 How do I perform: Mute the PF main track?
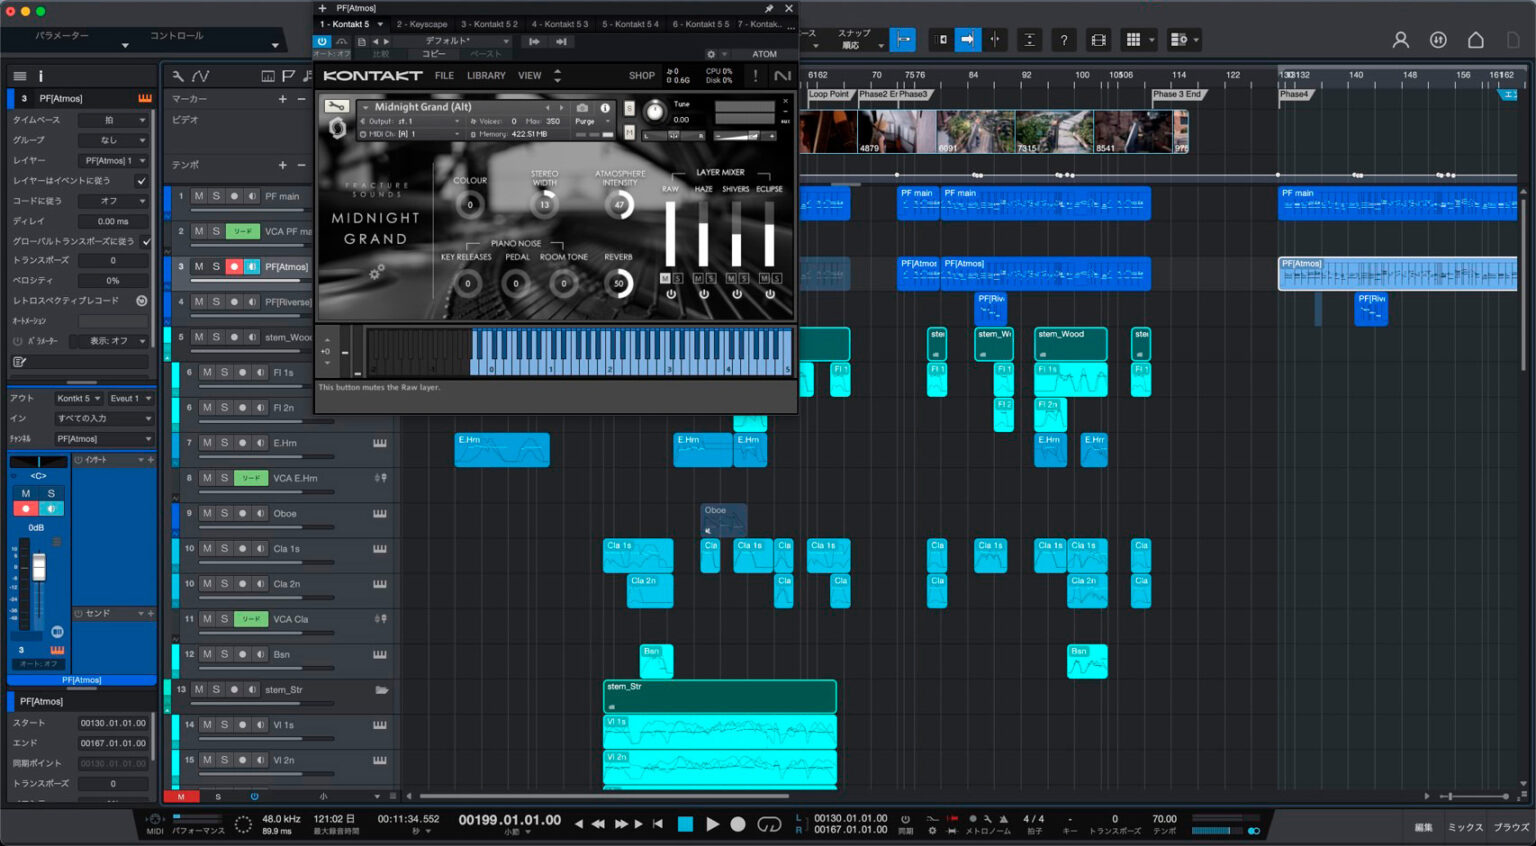click(x=198, y=196)
